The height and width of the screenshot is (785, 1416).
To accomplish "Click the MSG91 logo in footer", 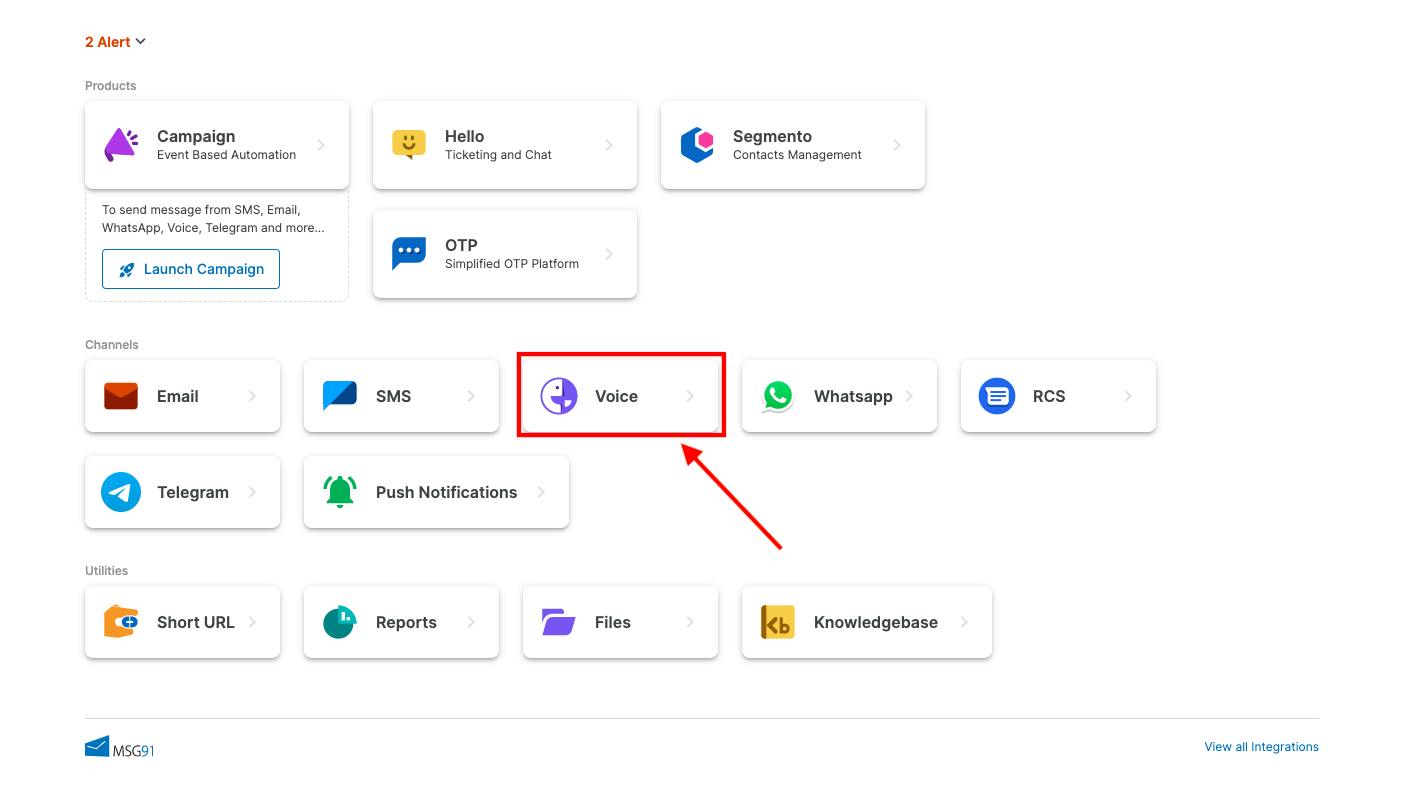I will point(120,747).
